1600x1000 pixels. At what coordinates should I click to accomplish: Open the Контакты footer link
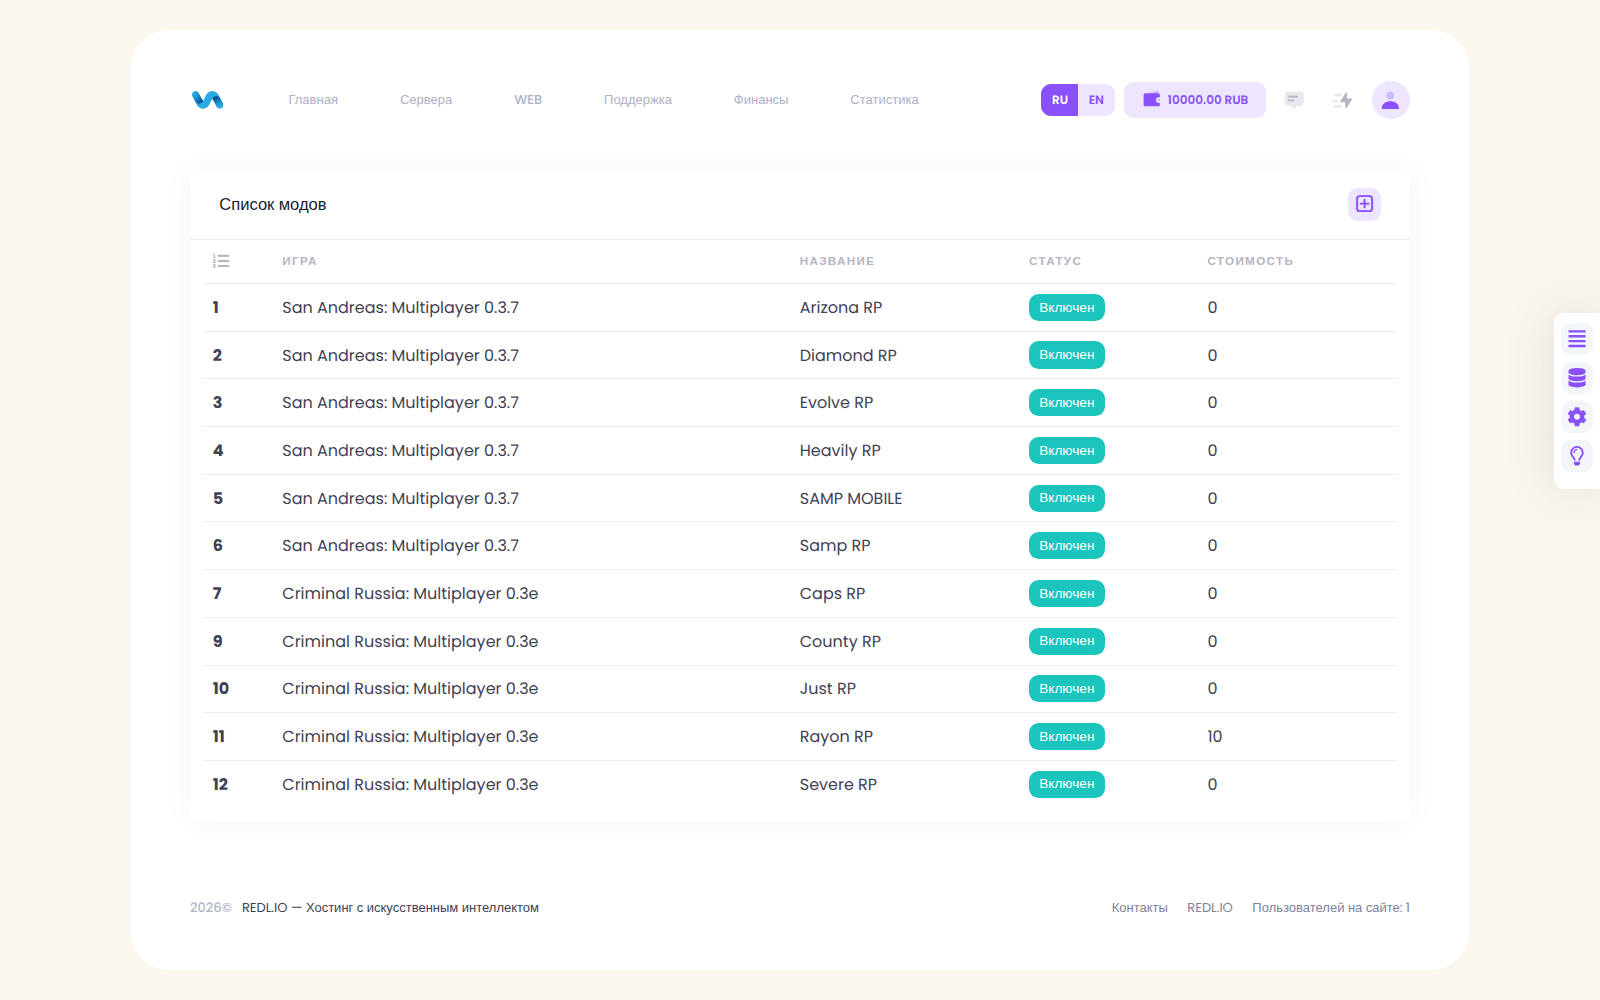pos(1140,908)
